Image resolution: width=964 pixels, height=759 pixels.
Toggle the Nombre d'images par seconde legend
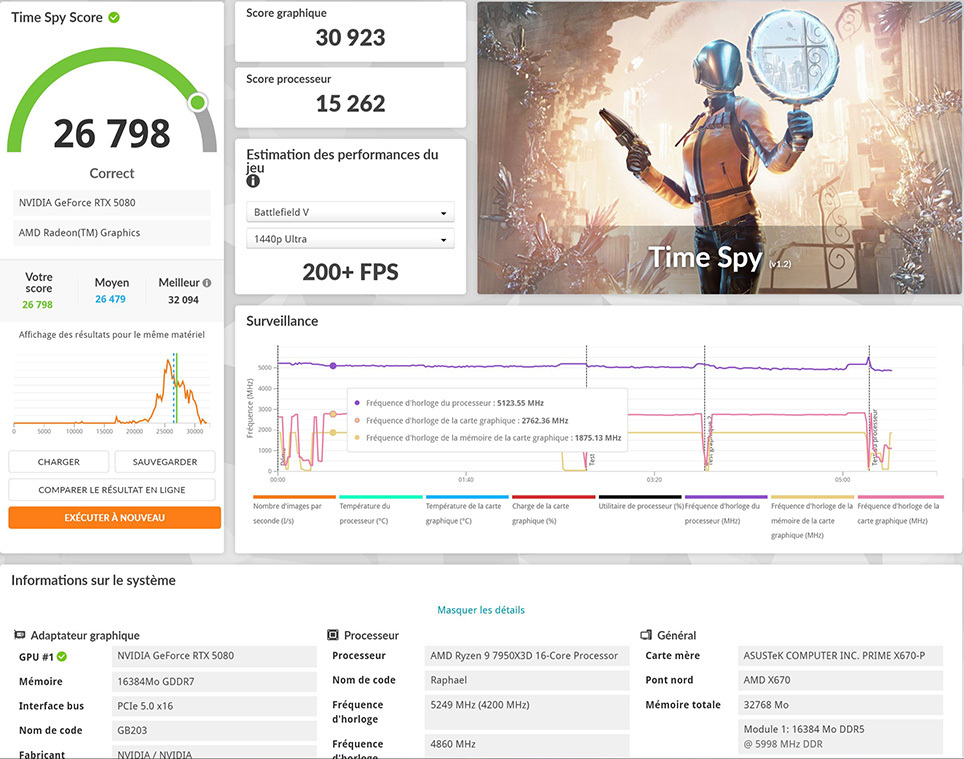click(x=294, y=511)
